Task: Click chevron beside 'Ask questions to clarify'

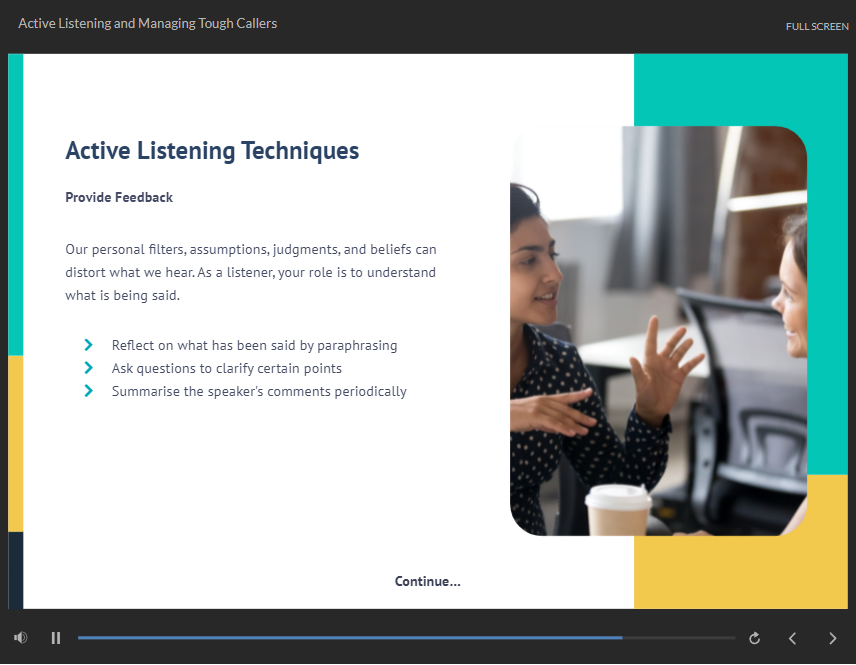Action: (x=89, y=368)
